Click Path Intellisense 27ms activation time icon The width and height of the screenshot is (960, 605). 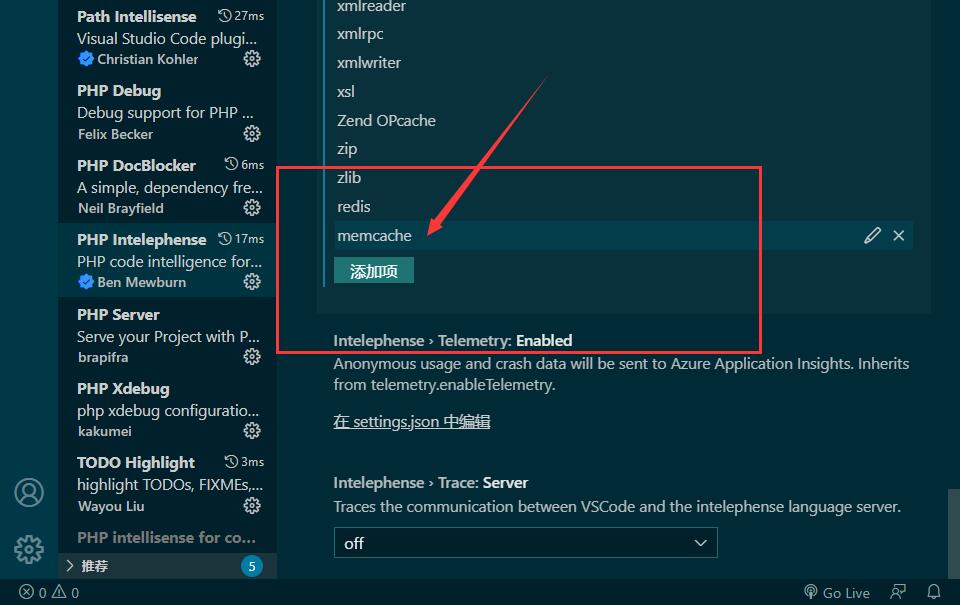pos(225,16)
